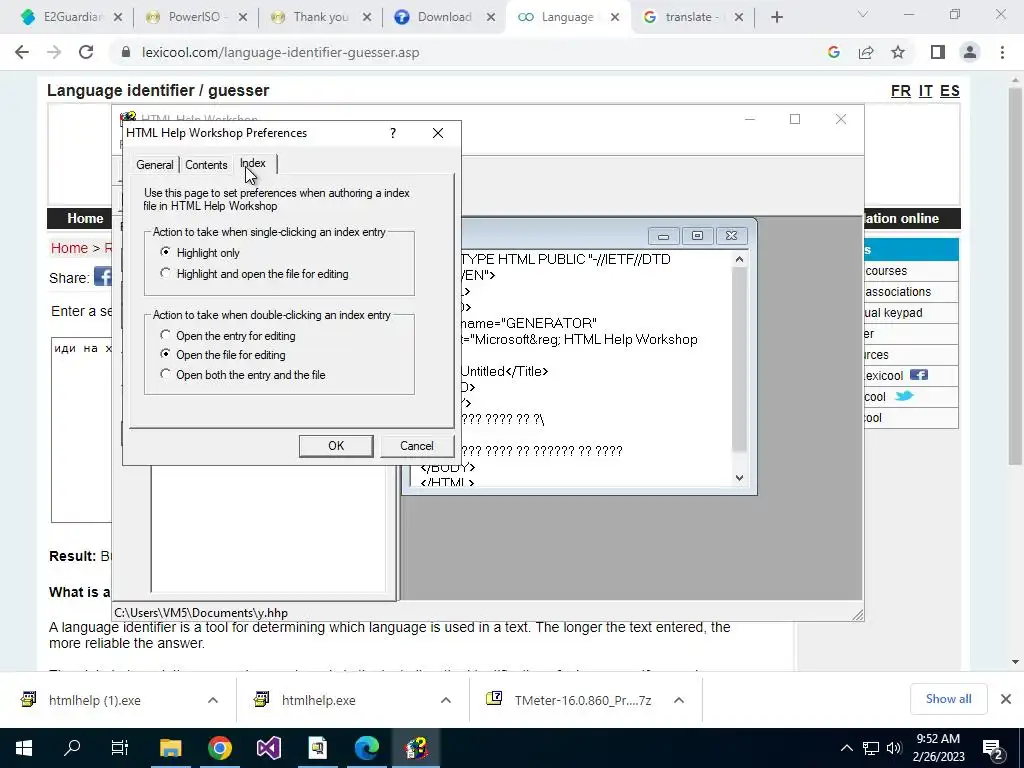Open the tab search chevron in Chrome
The height and width of the screenshot is (768, 1024).
tap(863, 14)
